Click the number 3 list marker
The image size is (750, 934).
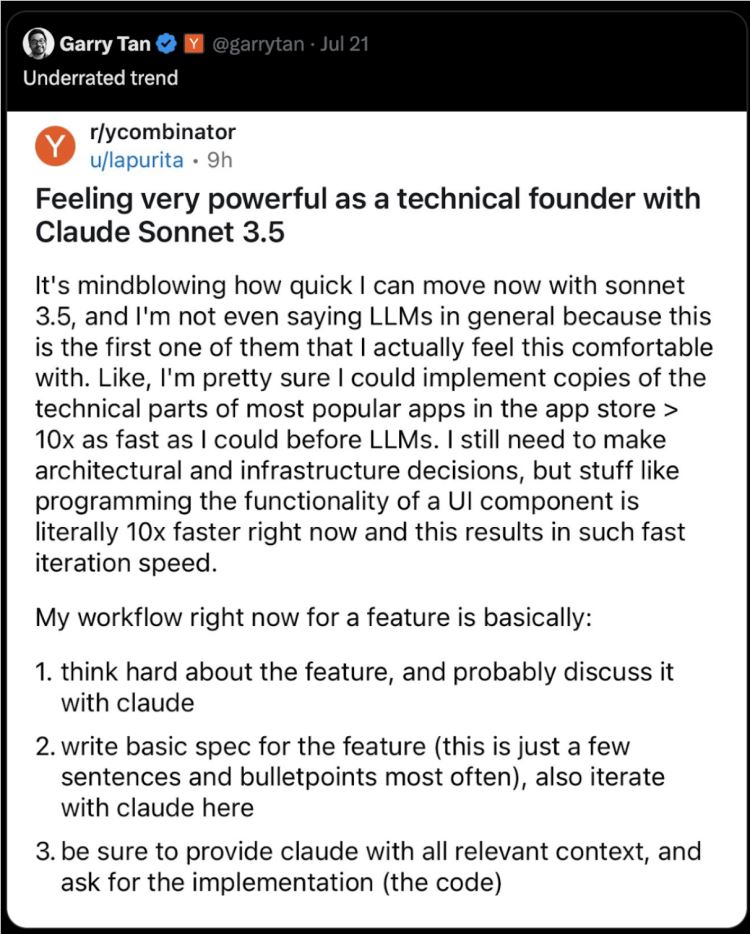(45, 852)
